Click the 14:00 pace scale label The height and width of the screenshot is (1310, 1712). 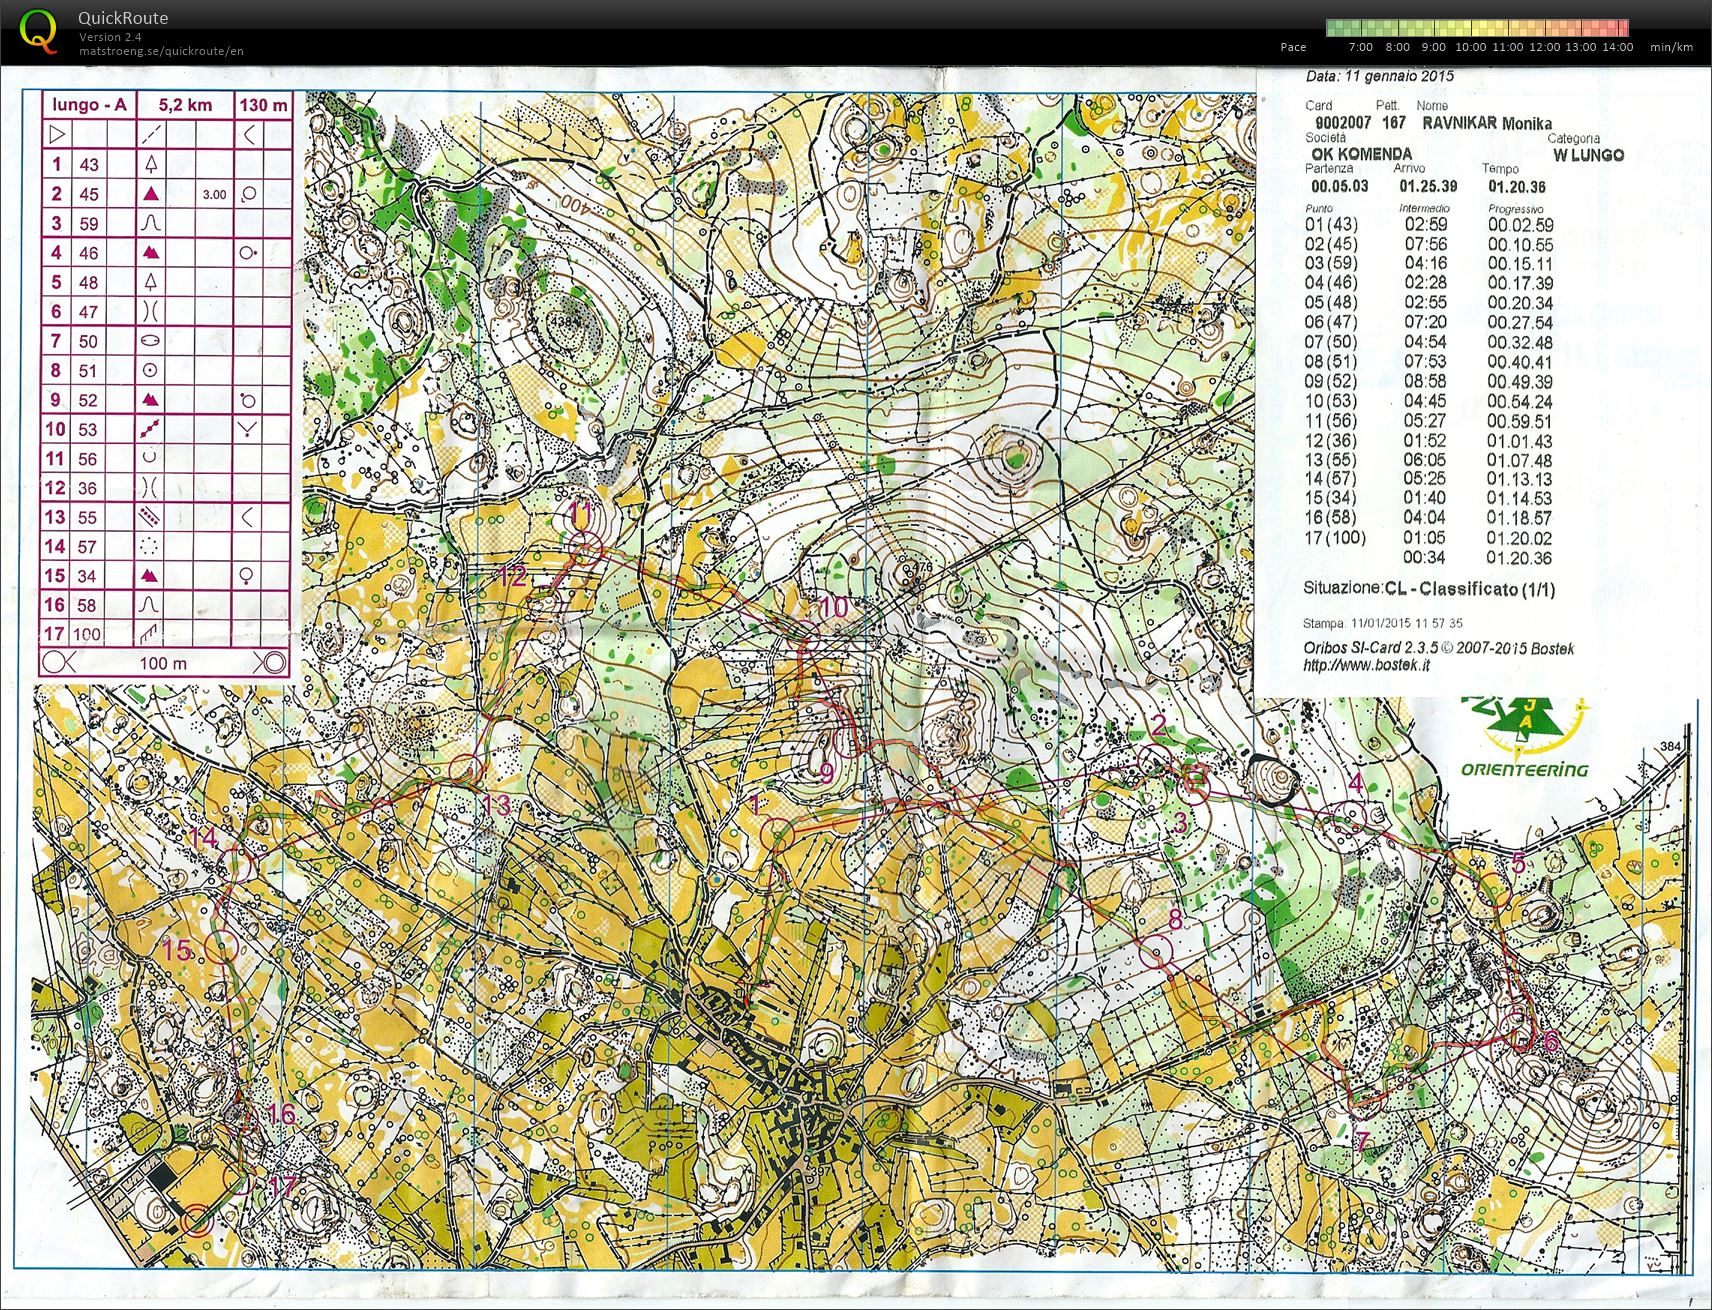point(1617,47)
